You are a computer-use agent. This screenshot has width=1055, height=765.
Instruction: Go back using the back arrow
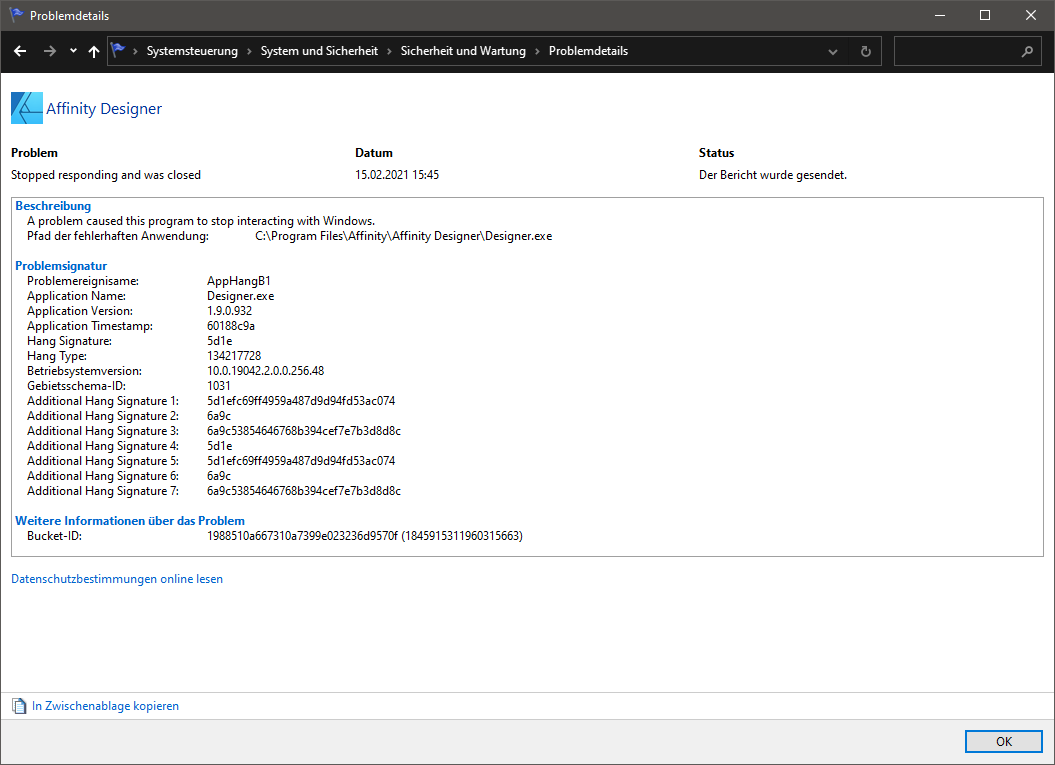point(20,51)
